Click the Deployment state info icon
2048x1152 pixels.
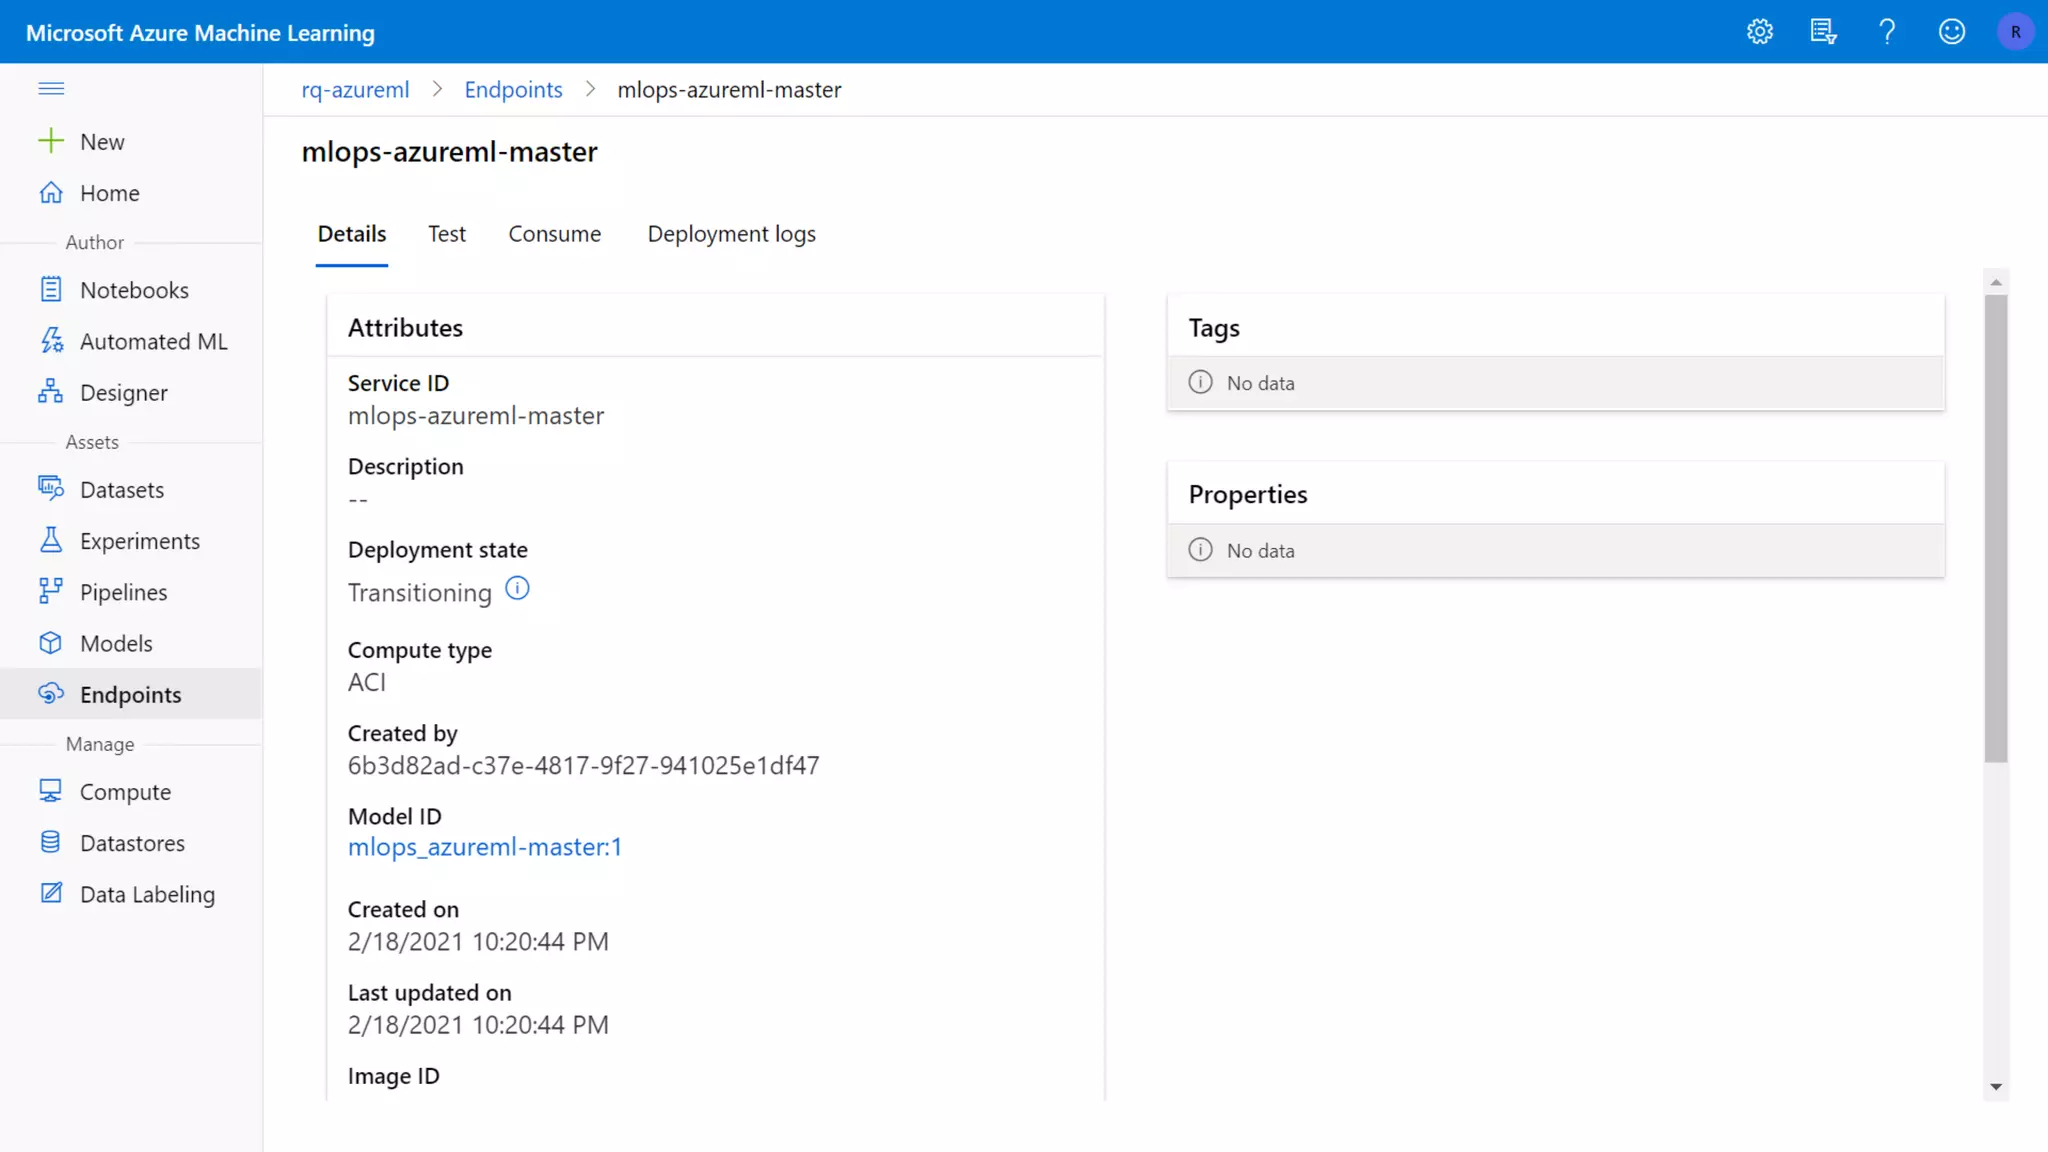(x=517, y=588)
